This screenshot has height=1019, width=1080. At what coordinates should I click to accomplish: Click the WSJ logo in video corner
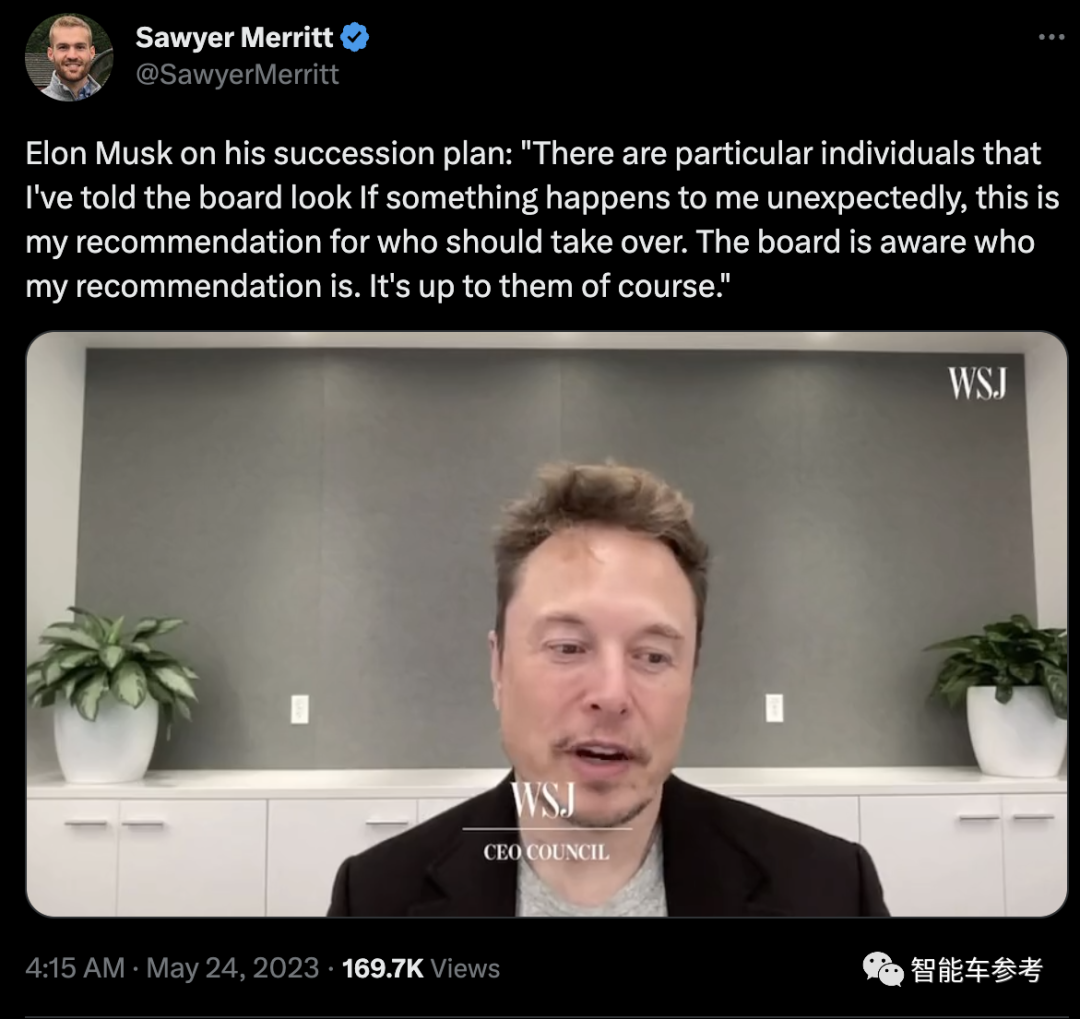coord(977,383)
